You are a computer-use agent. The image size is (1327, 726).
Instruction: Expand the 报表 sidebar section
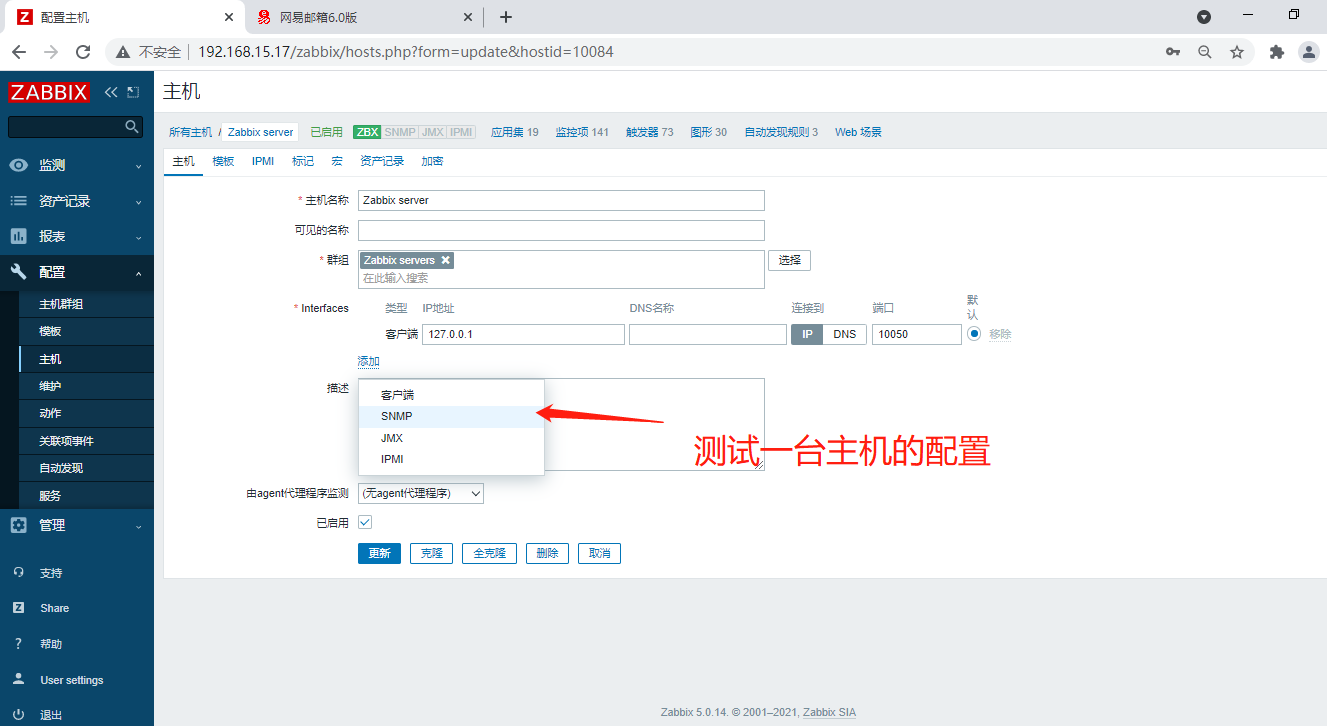coord(77,236)
